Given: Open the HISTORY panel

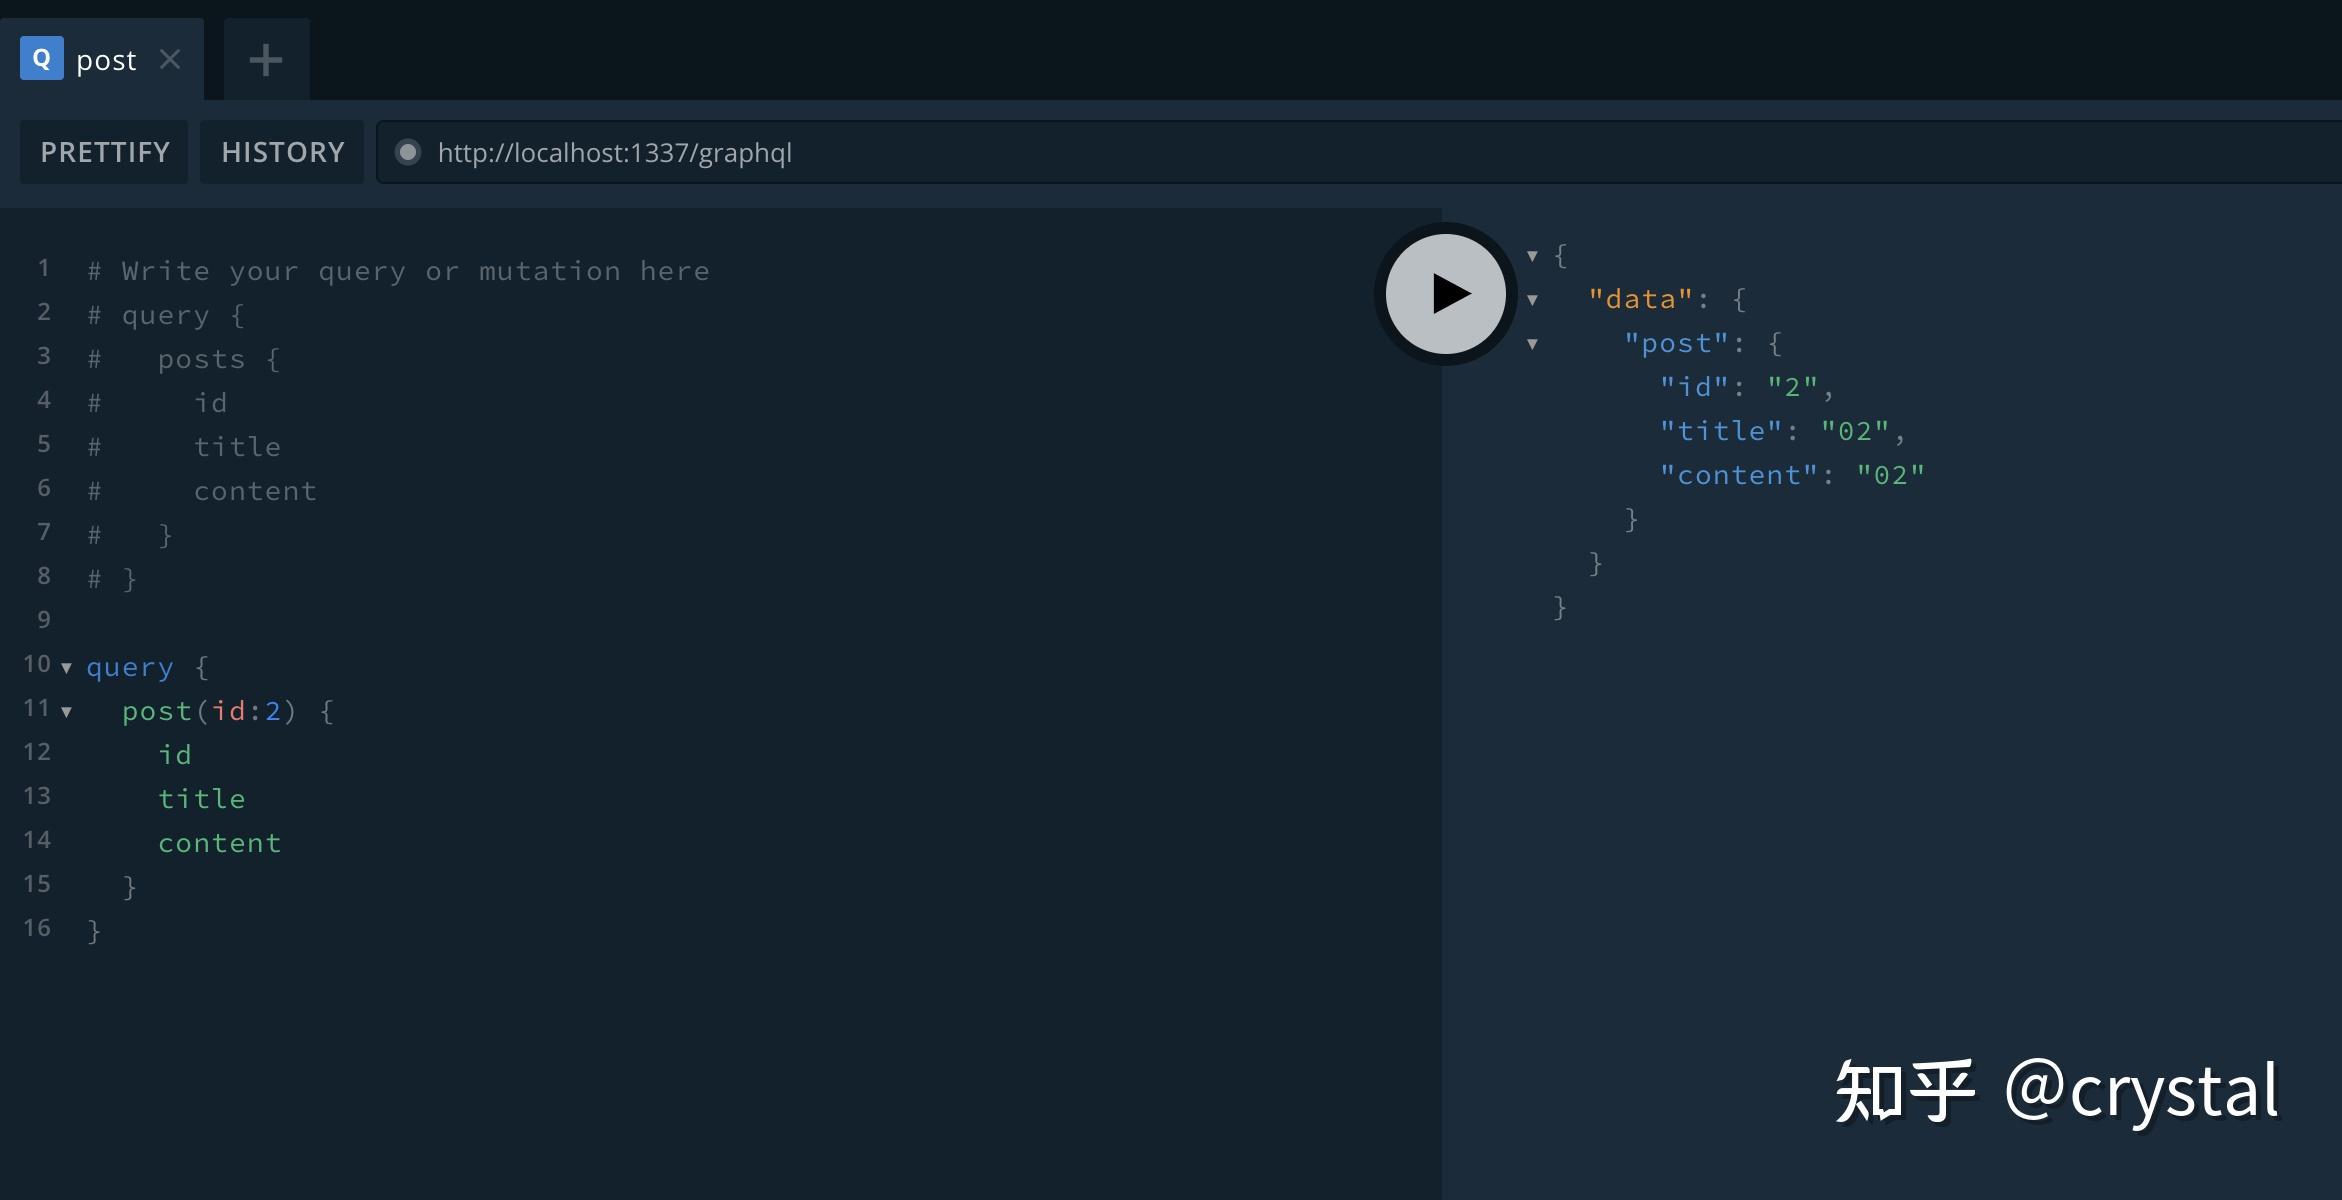Looking at the screenshot, I should click(282, 152).
